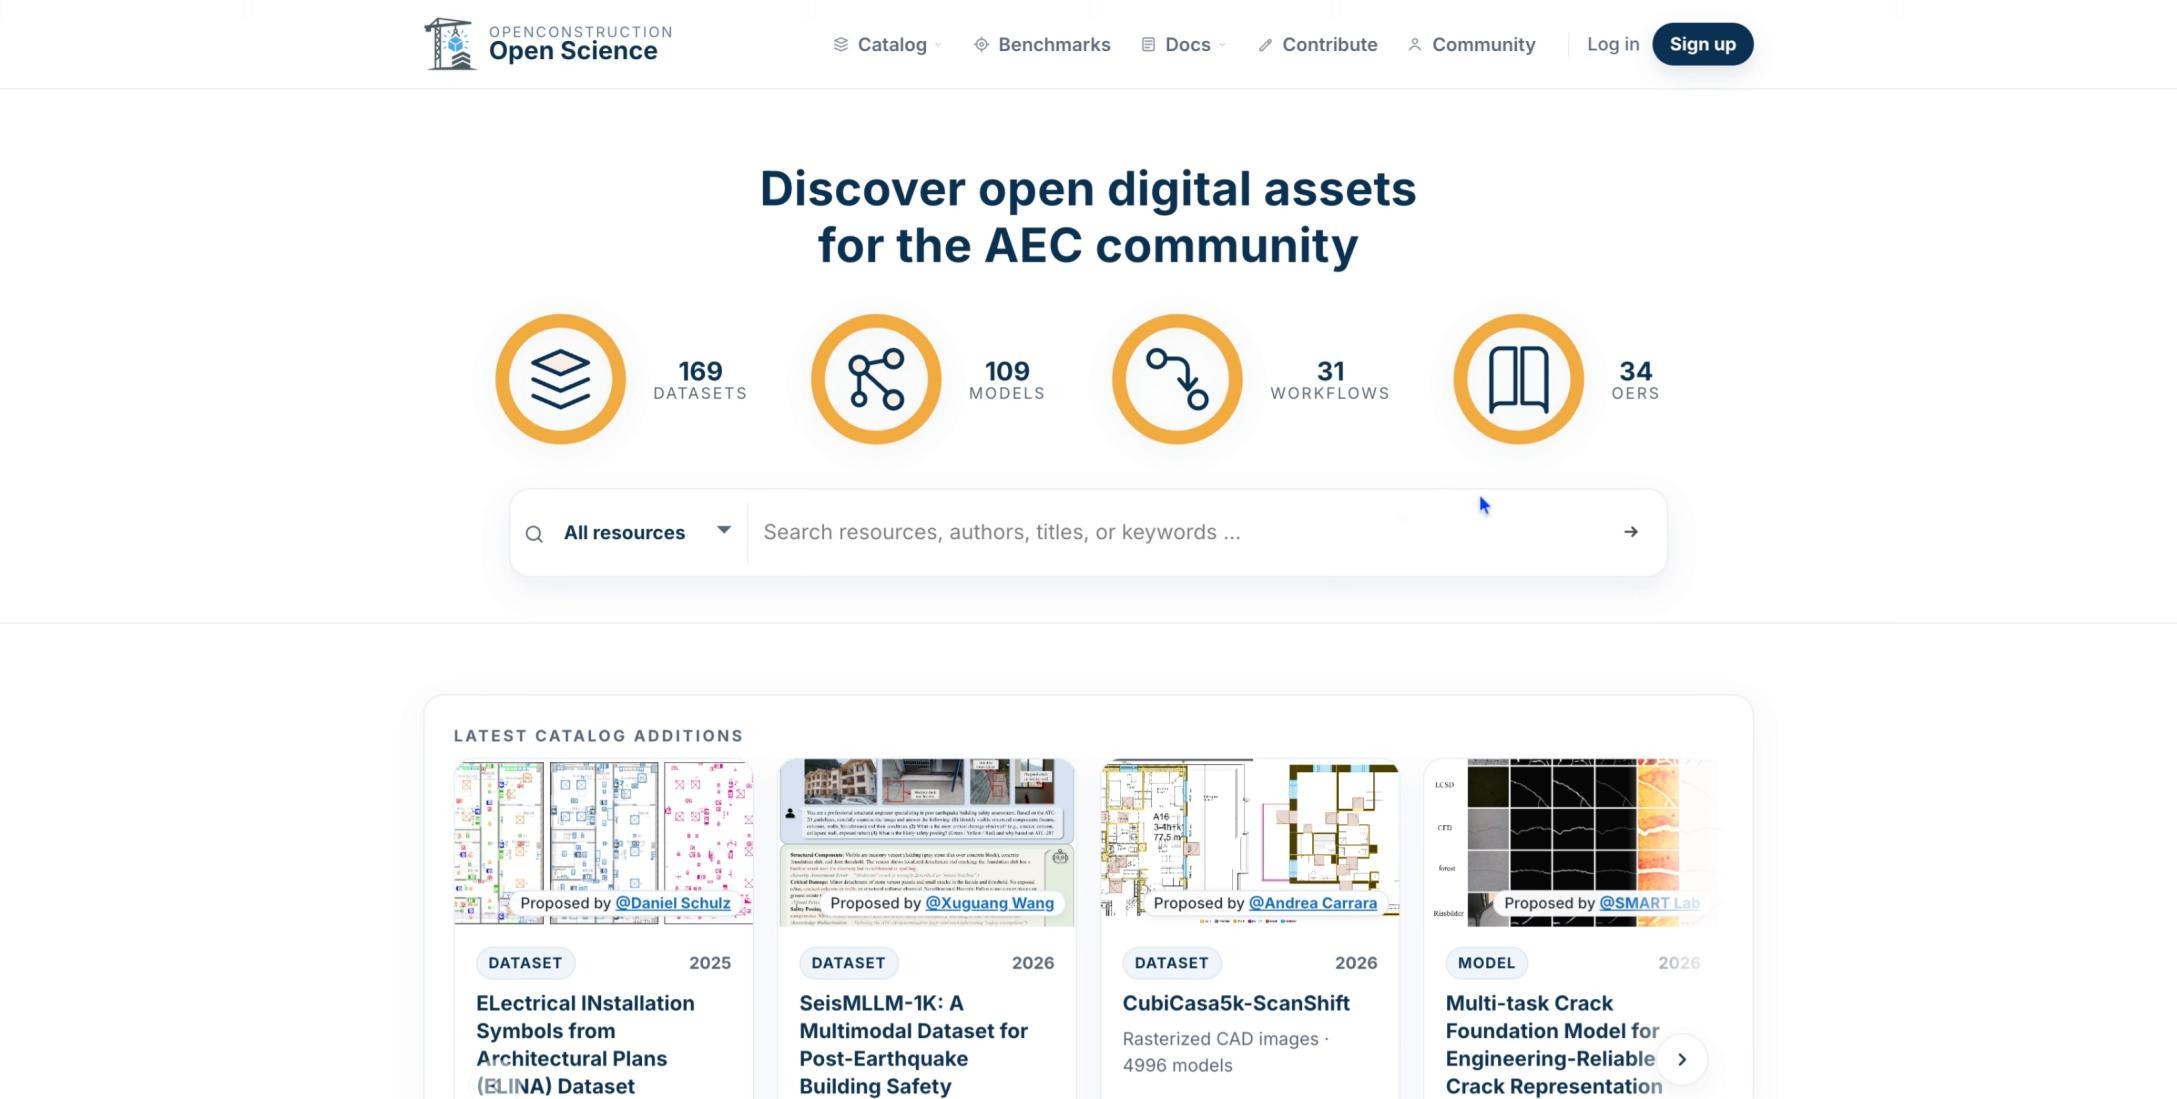This screenshot has width=2177, height=1099.
Task: Select the Discover open digital assets headline
Action: pyautogui.click(x=1088, y=217)
